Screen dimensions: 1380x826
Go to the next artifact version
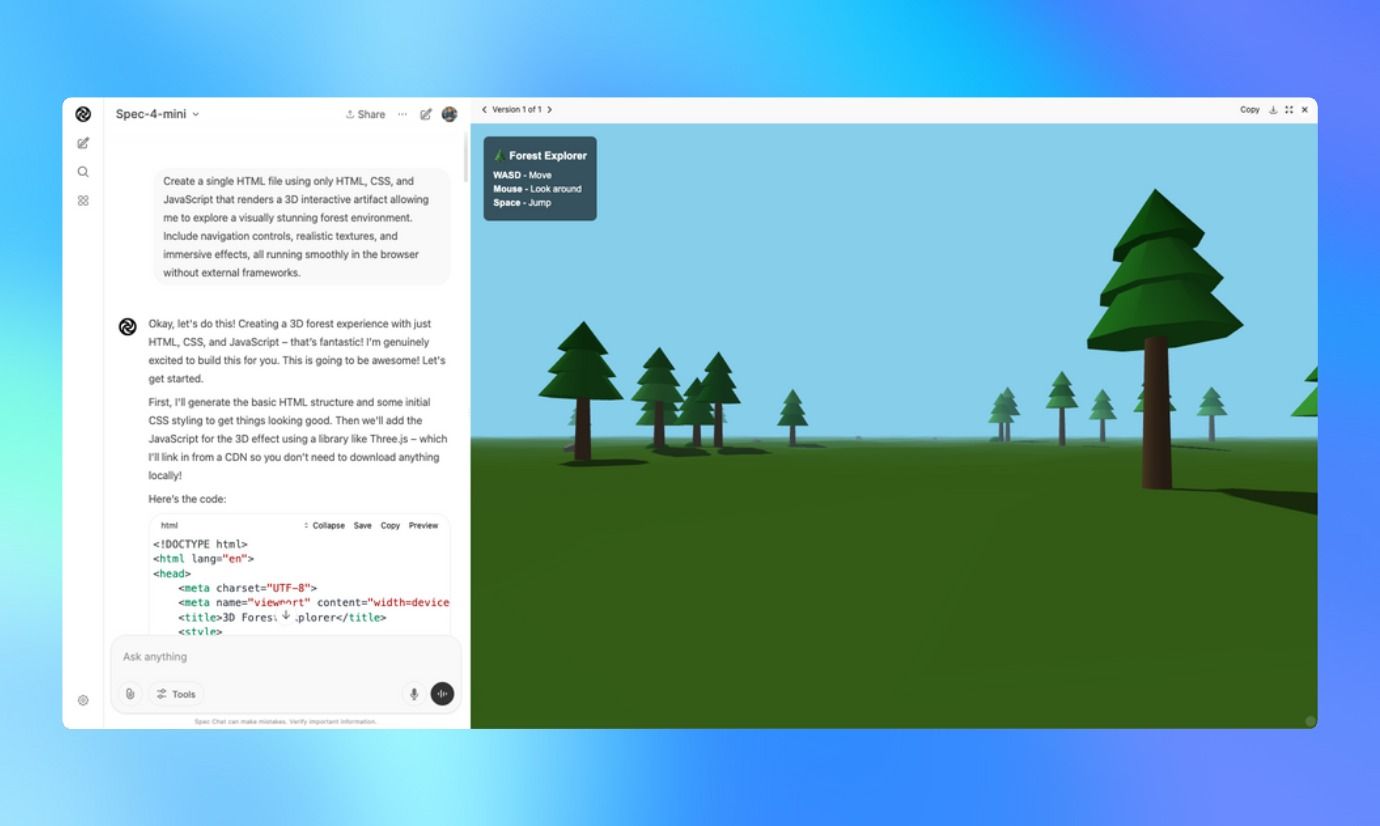[549, 110]
